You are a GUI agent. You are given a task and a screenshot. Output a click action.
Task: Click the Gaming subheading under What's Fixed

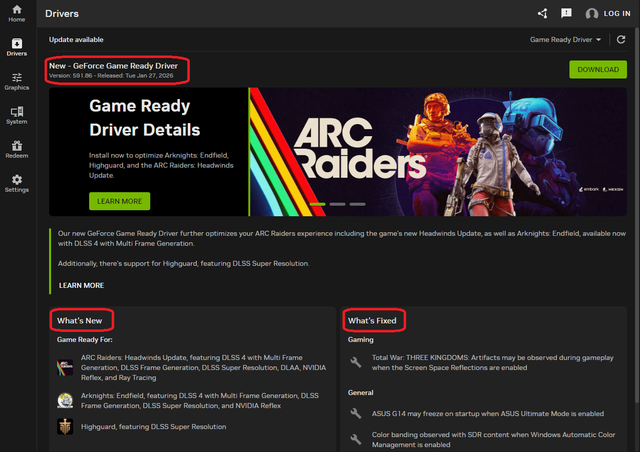[x=360, y=340]
